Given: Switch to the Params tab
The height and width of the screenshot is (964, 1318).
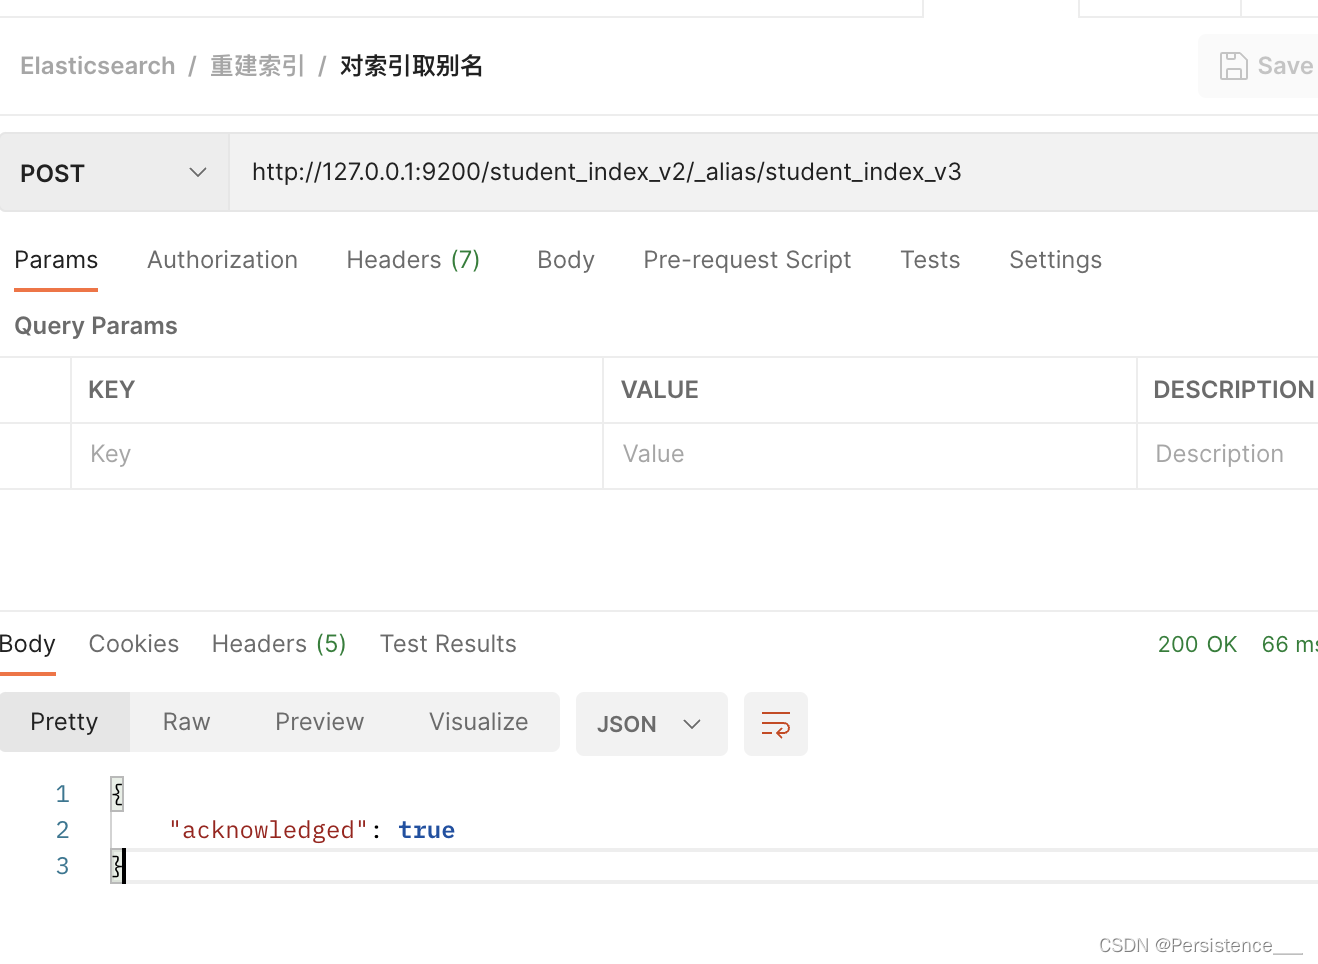Looking at the screenshot, I should pyautogui.click(x=56, y=260).
